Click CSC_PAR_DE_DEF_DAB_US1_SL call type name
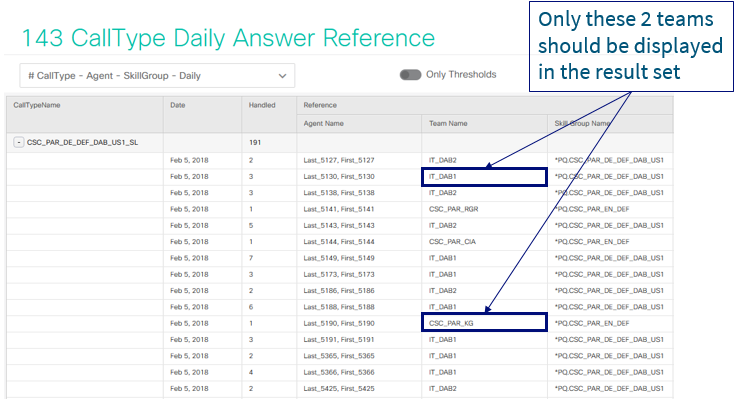This screenshot has height=402, width=735. 82,142
